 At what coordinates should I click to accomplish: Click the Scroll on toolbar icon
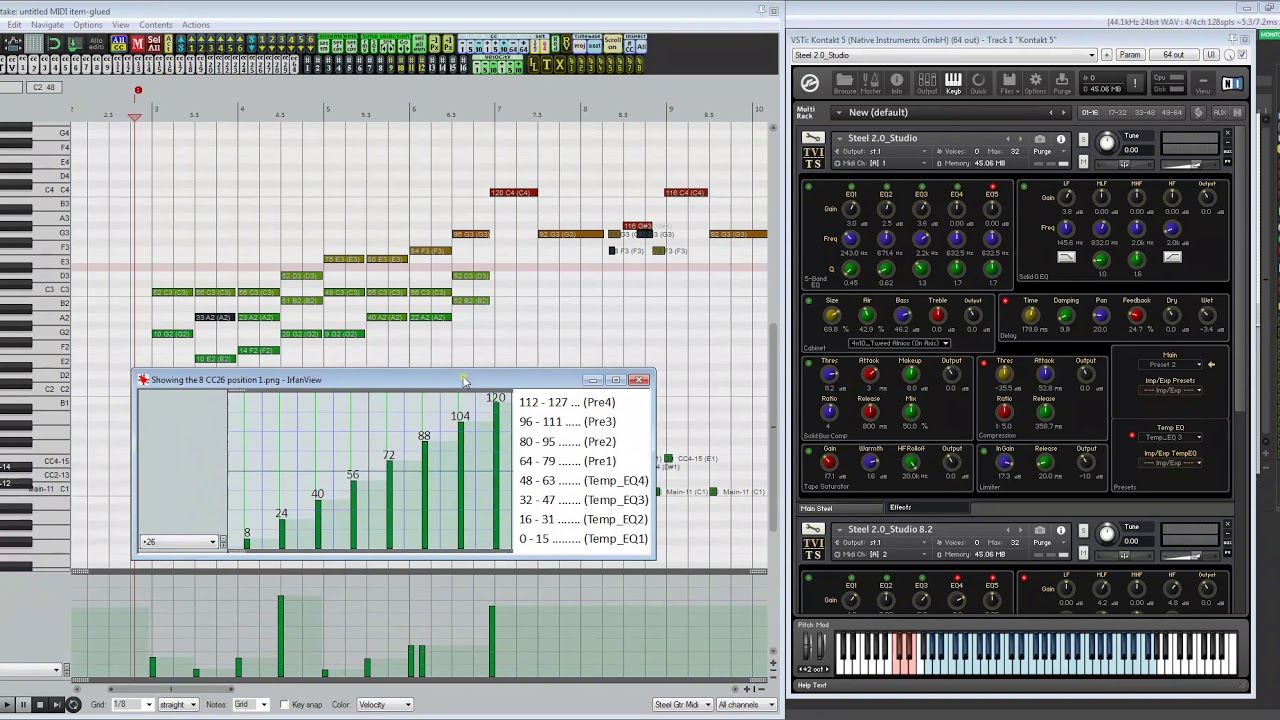(612, 43)
